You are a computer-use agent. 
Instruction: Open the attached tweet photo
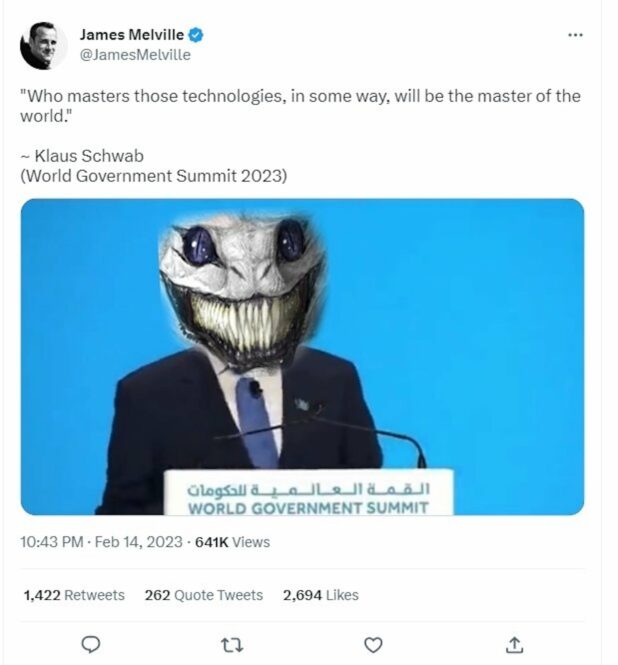302,356
